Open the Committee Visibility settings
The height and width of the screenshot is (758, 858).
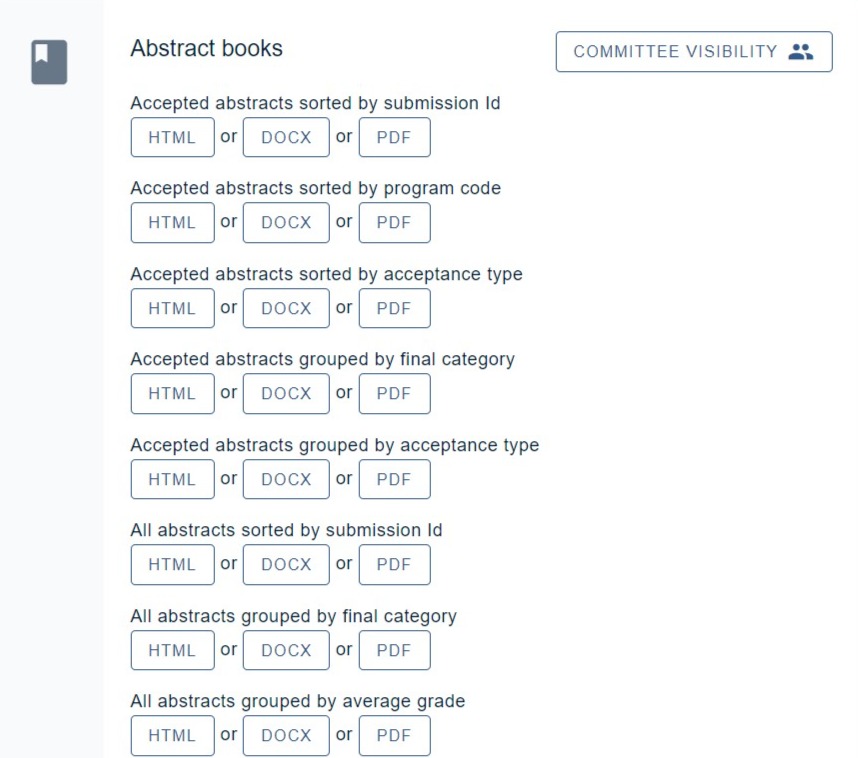pyautogui.click(x=694, y=52)
